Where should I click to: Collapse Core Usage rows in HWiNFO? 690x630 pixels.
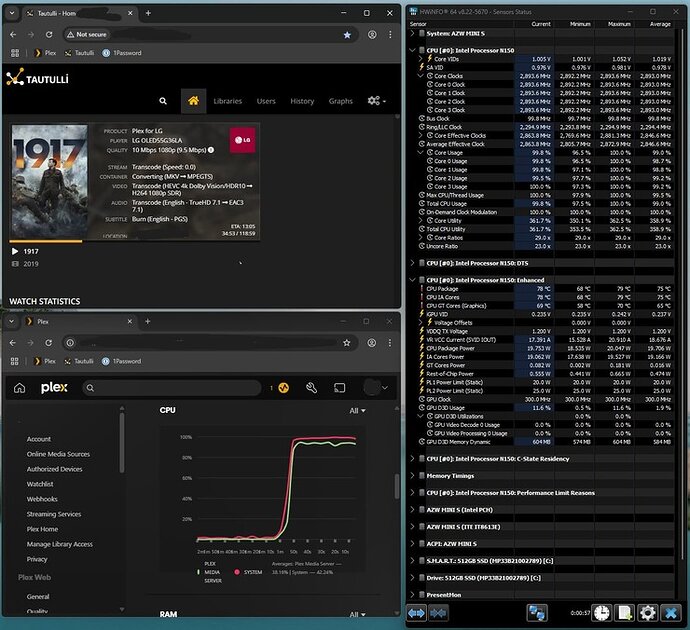[421, 153]
